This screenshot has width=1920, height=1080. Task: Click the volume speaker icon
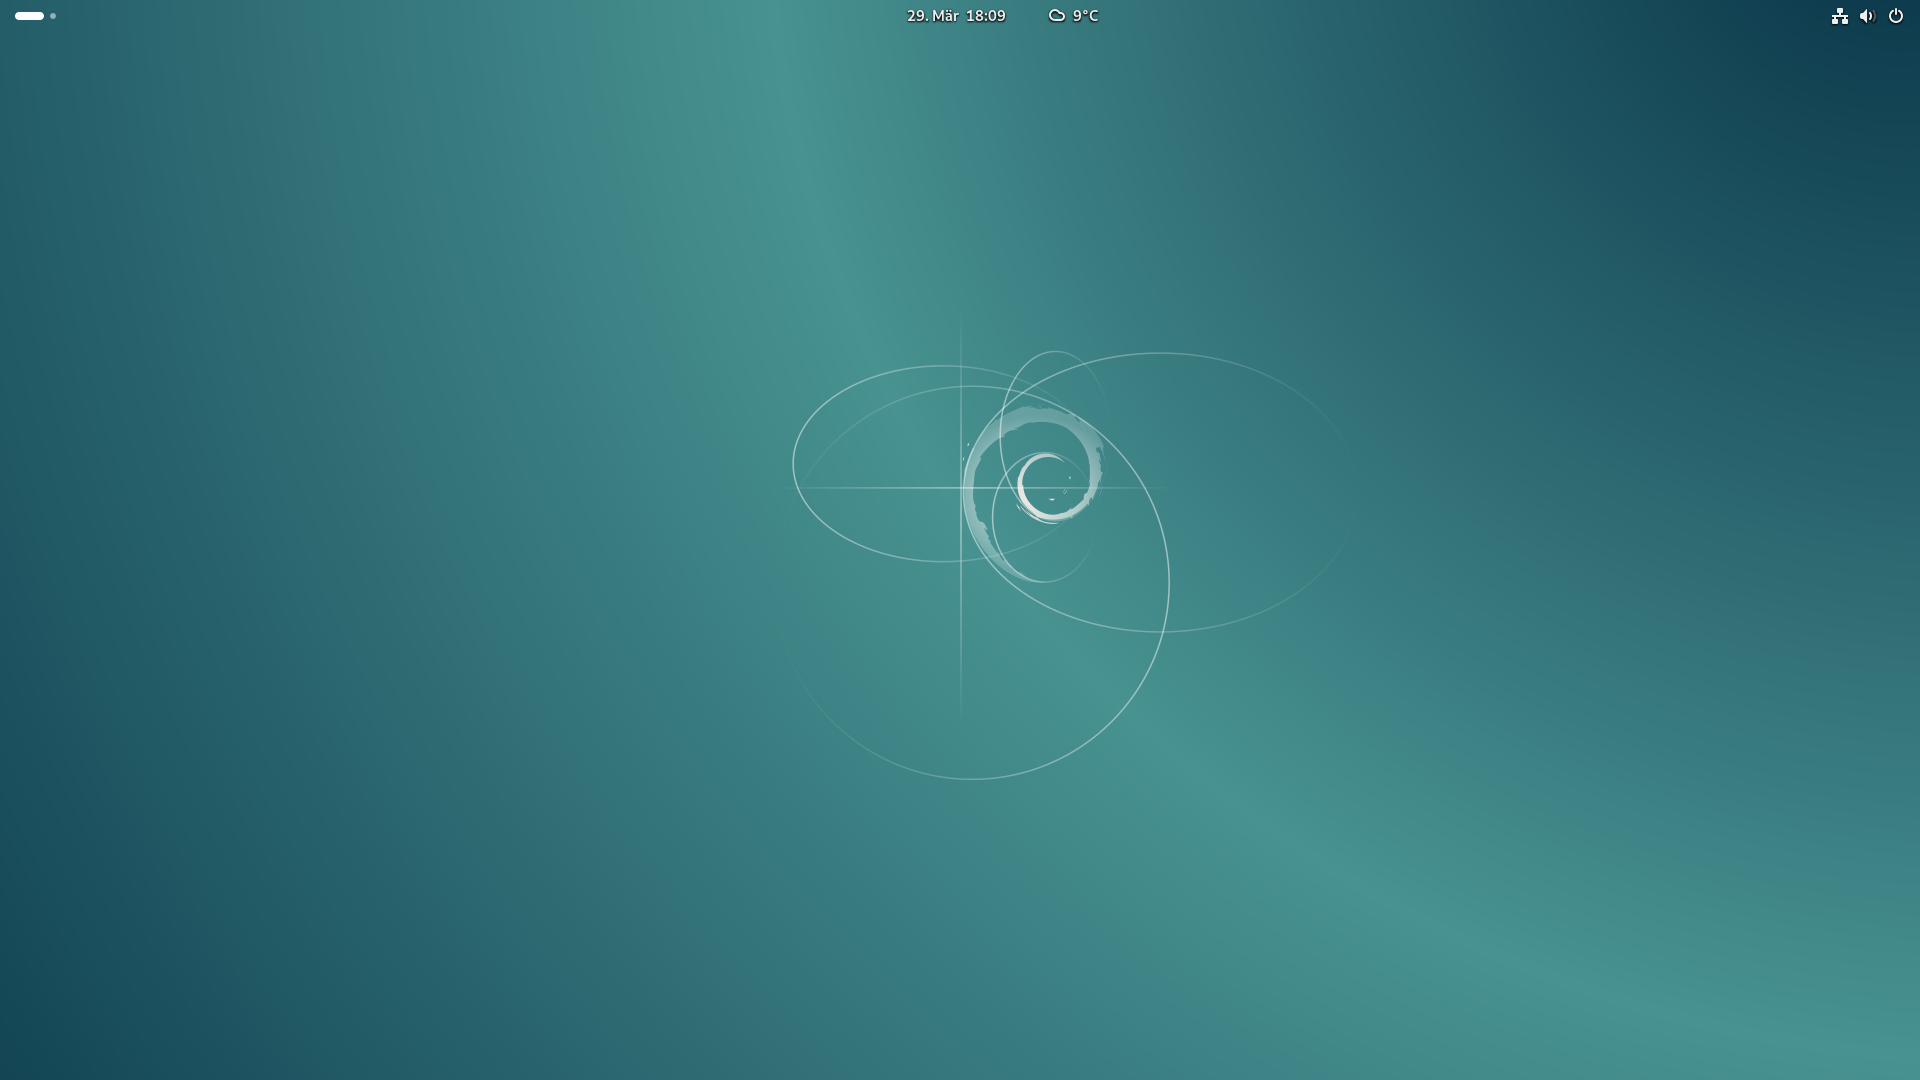point(1867,16)
